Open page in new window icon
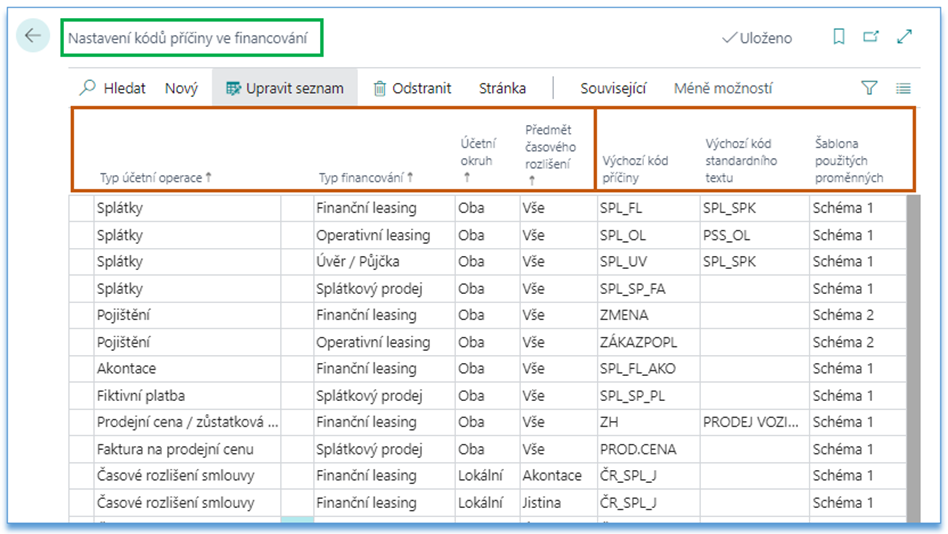Screen dimensions: 948x534 871,37
